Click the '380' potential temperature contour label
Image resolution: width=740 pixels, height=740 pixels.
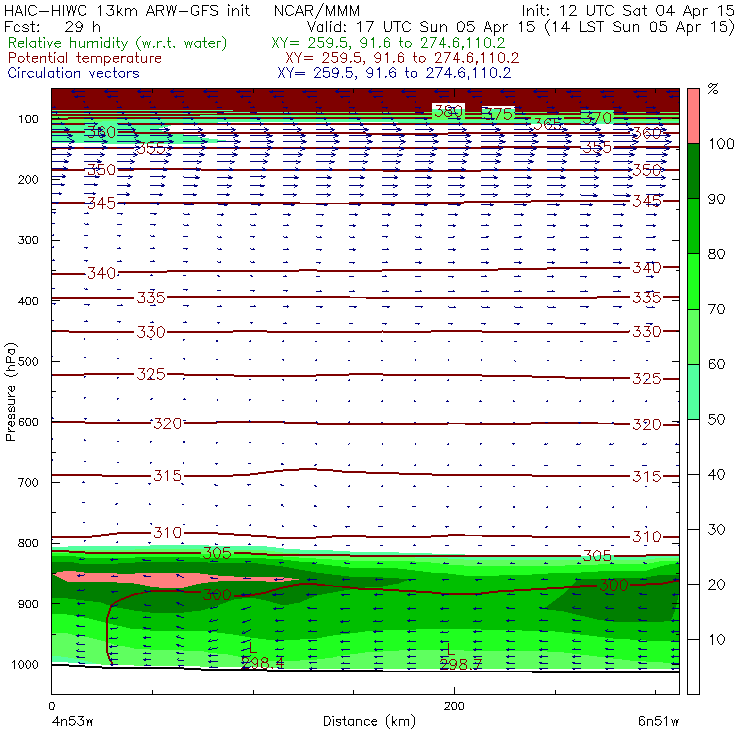coord(448,111)
